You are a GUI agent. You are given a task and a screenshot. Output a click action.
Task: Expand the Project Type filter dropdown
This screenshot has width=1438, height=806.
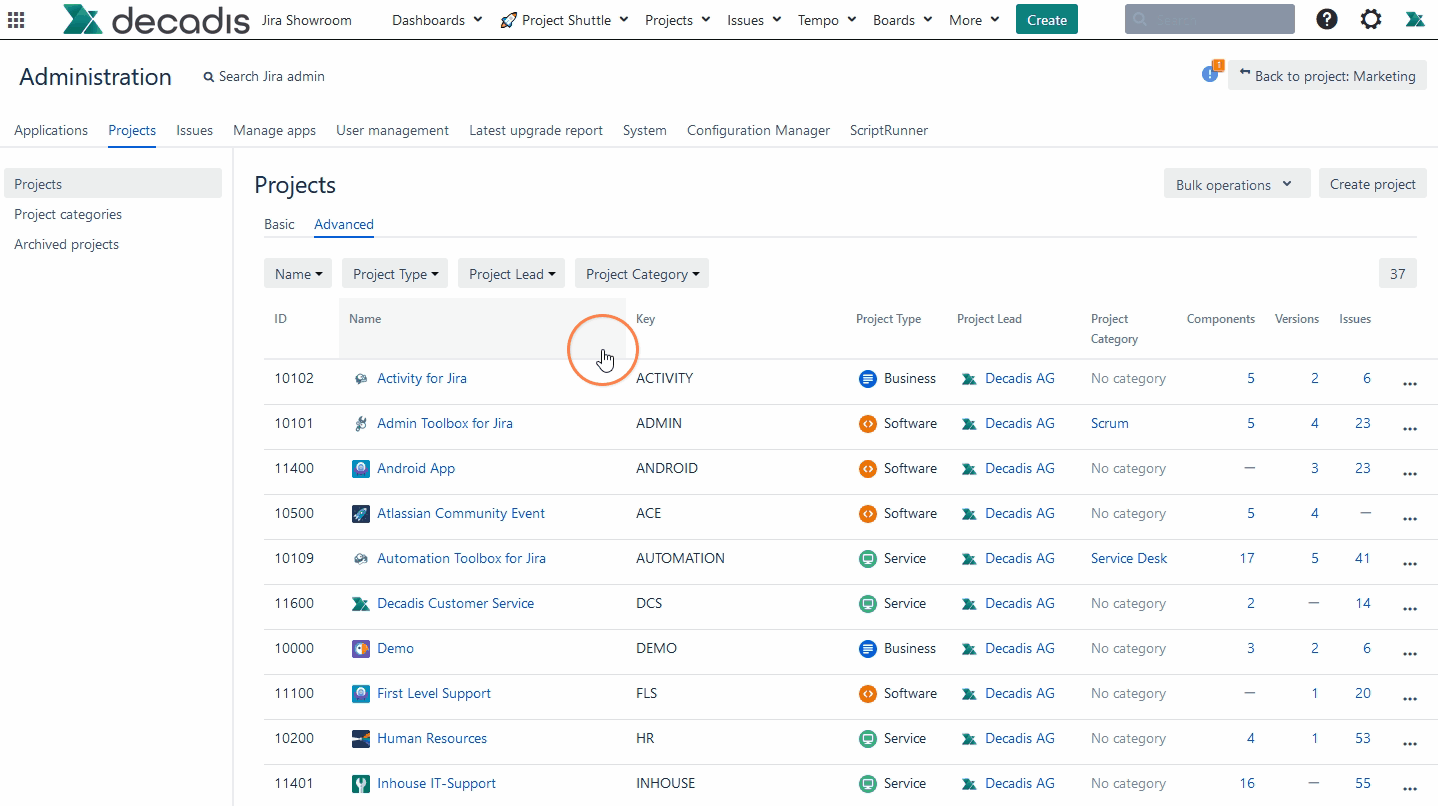tap(395, 274)
